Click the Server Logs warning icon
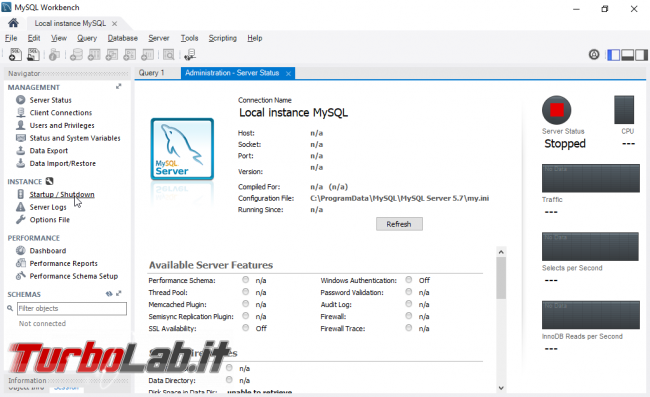The image size is (650, 397). (x=20, y=207)
